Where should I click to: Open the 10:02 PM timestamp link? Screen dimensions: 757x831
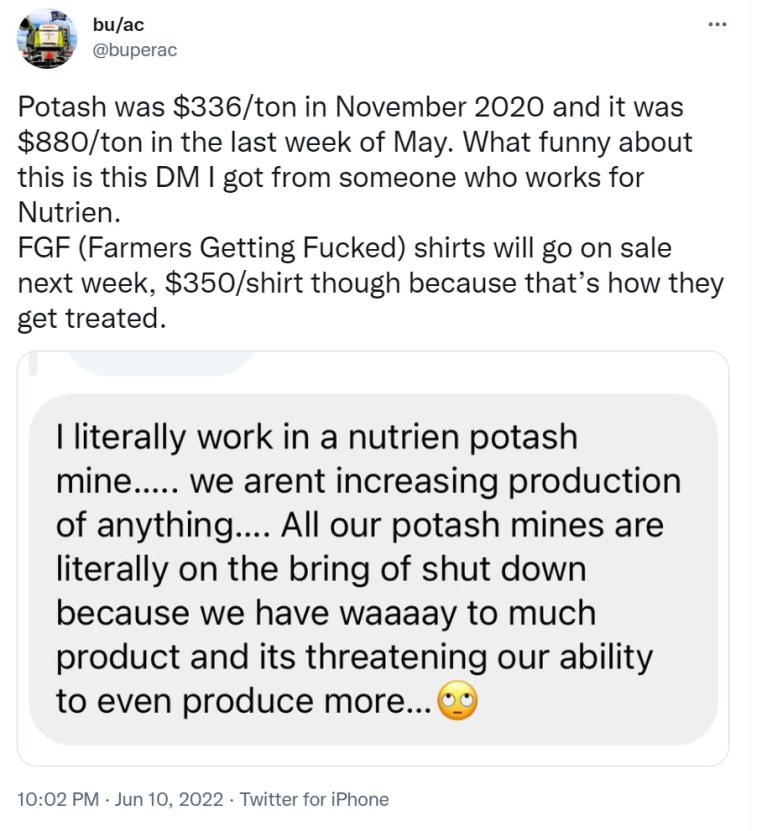point(58,799)
